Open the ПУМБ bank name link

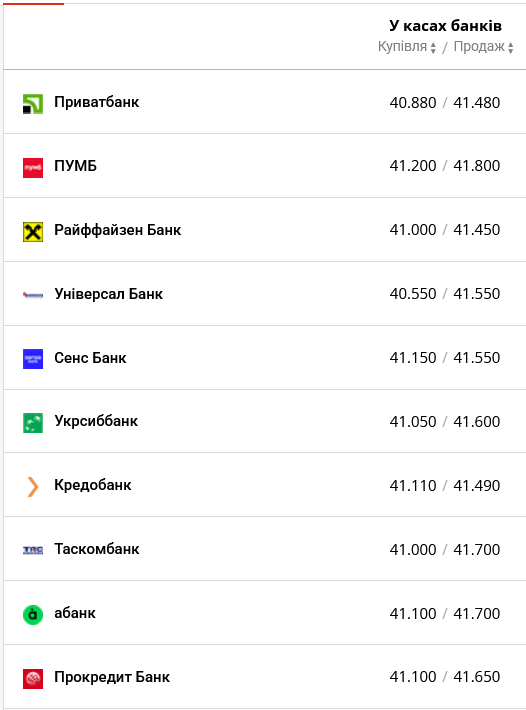(76, 166)
